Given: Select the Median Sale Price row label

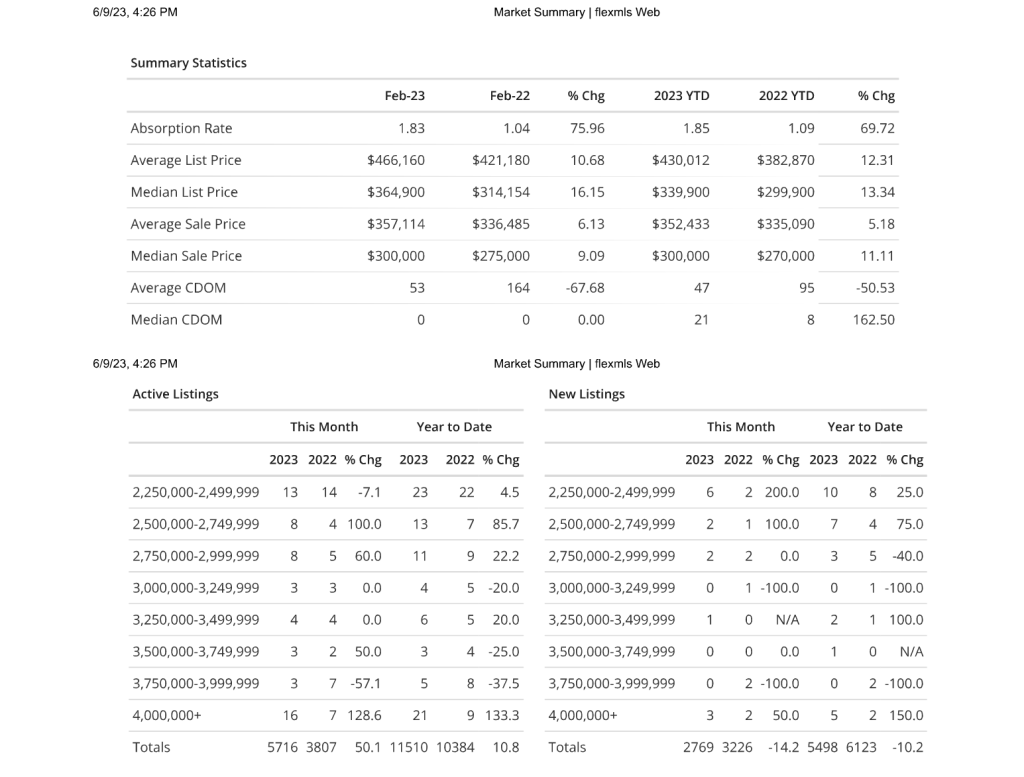Looking at the screenshot, I should [186, 256].
